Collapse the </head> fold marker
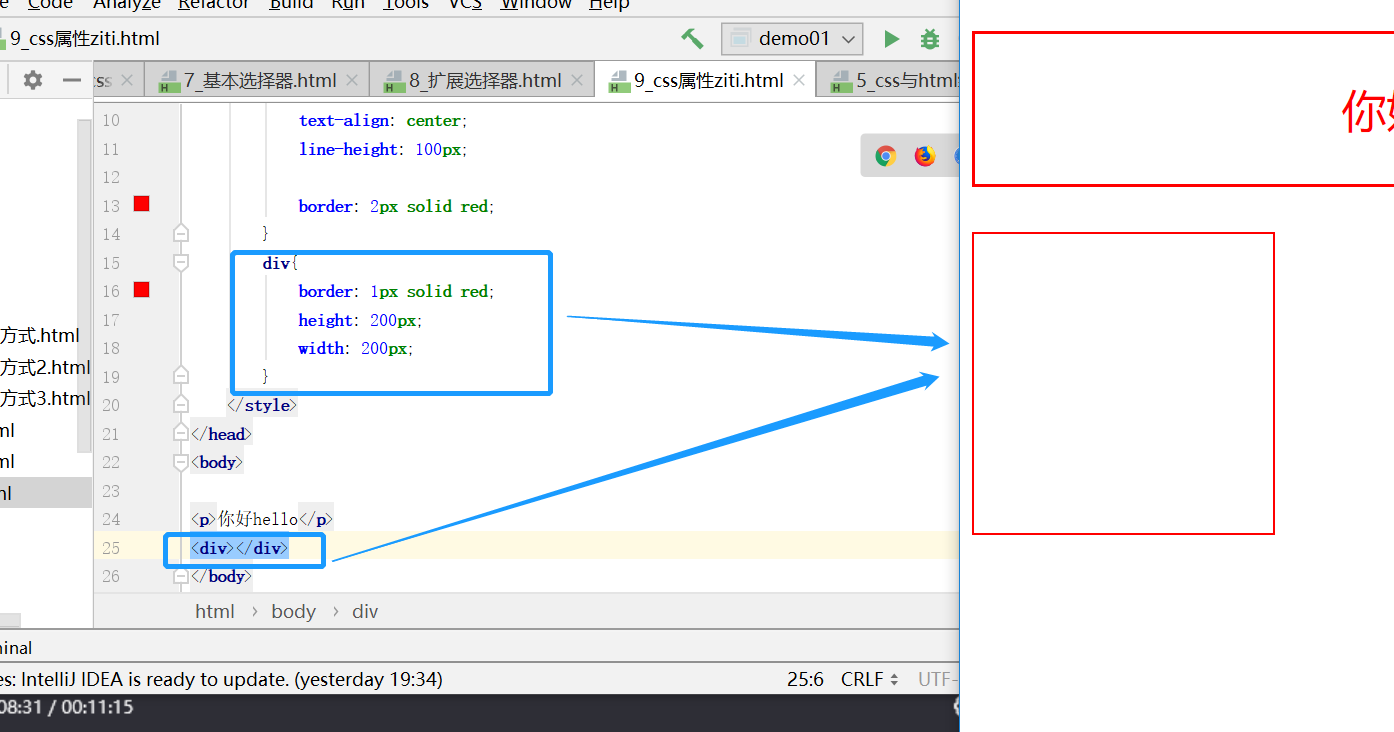The image size is (1394, 732). click(x=181, y=433)
